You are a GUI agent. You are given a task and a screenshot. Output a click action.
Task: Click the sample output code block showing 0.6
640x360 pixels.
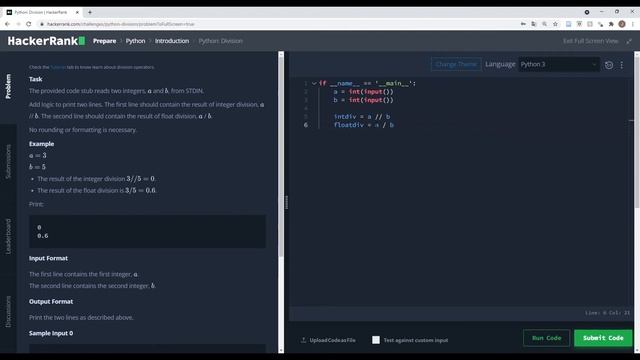[147, 231]
